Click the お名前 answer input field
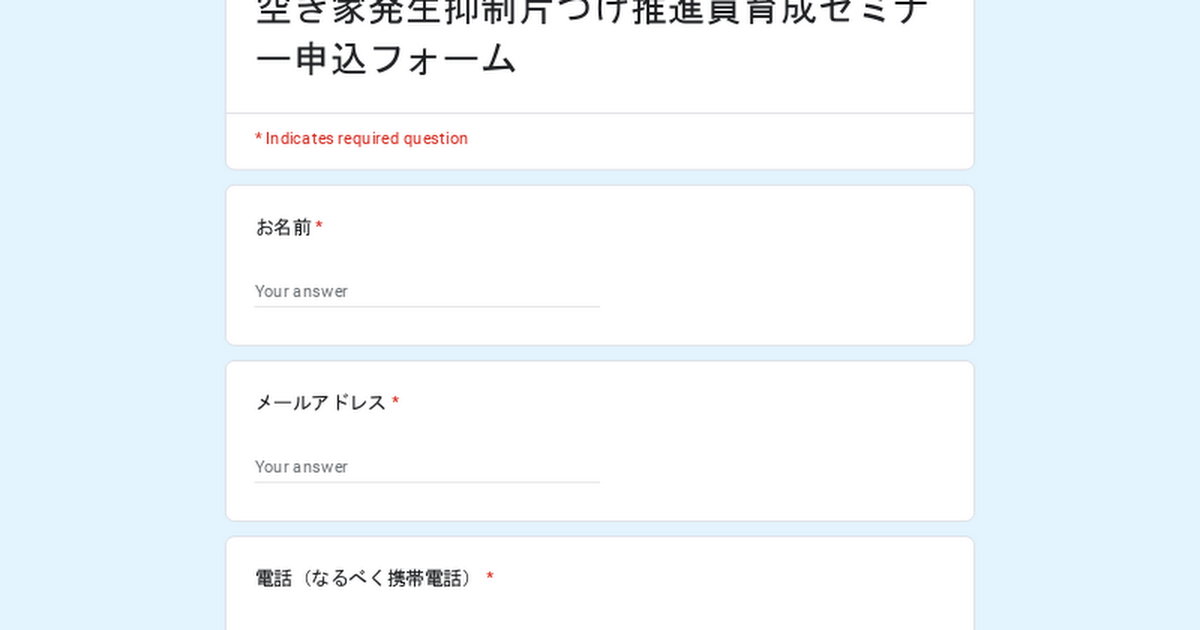 [x=426, y=291]
